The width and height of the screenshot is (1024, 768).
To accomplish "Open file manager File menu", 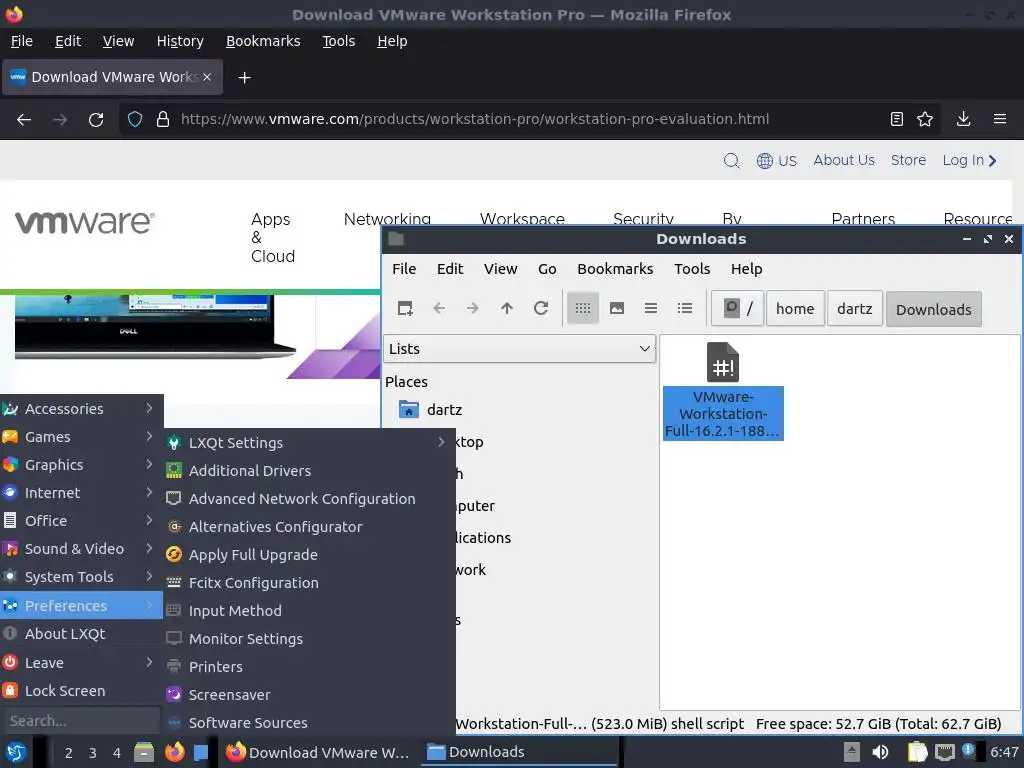I will click(404, 269).
